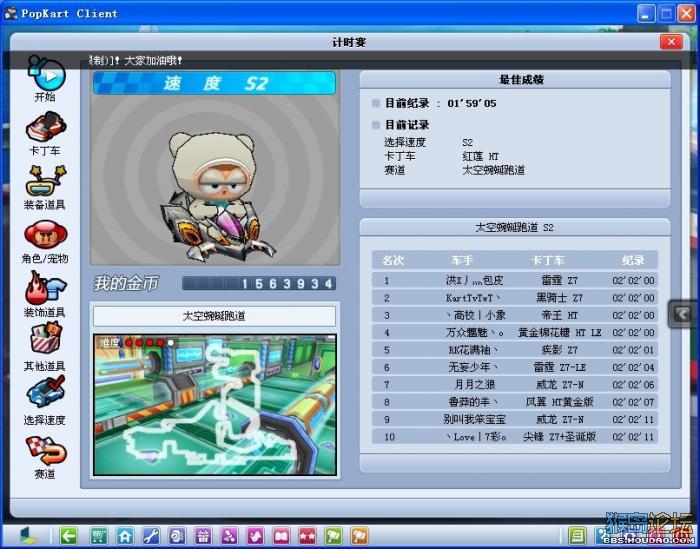Open the shopping cart store icon

point(99,536)
